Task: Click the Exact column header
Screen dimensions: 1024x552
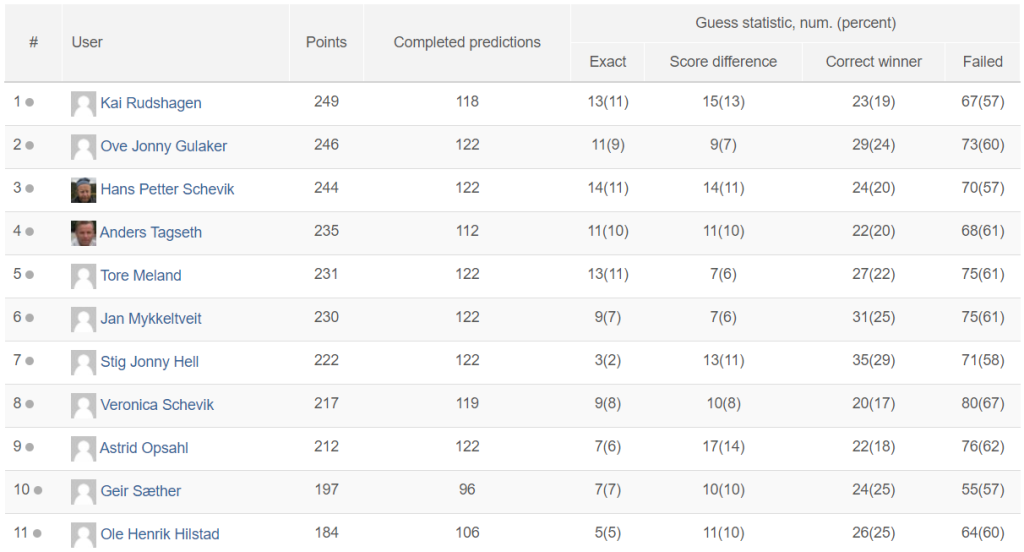Action: (607, 62)
